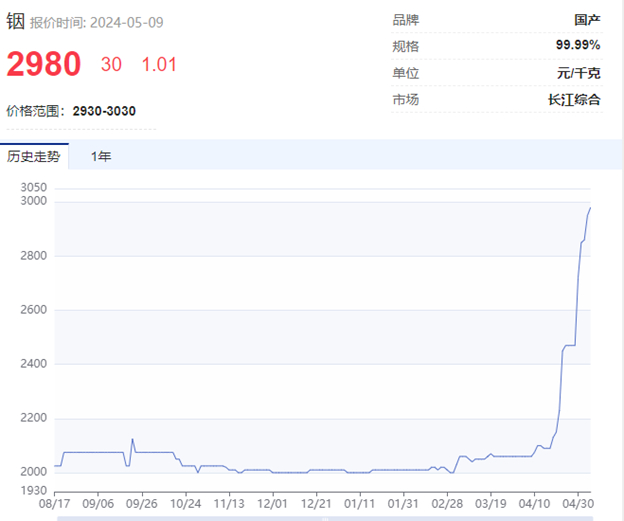Switch to the 1年 tab
Screen dimensions: 624x521
[101, 156]
